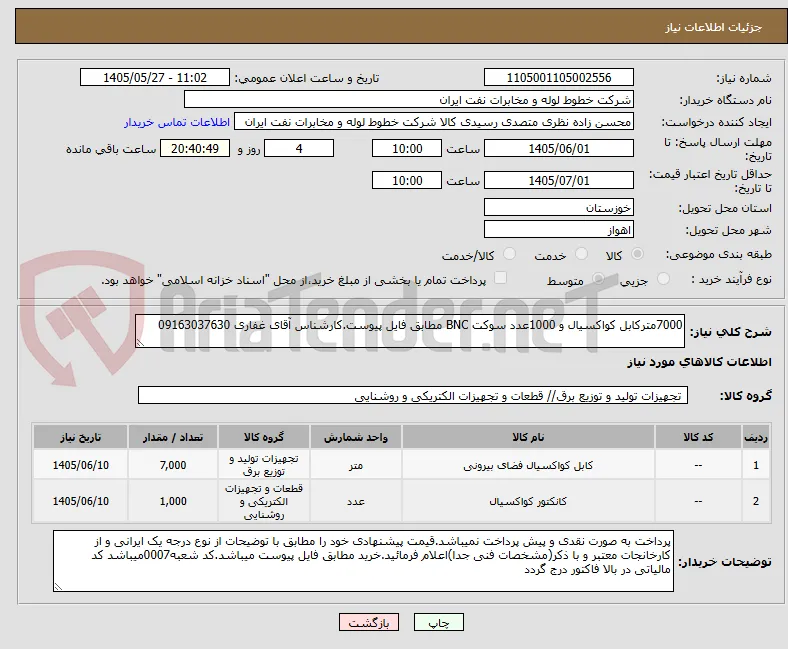Click the تعداد / مقدار column header
This screenshot has width=788, height=649.
[173, 437]
